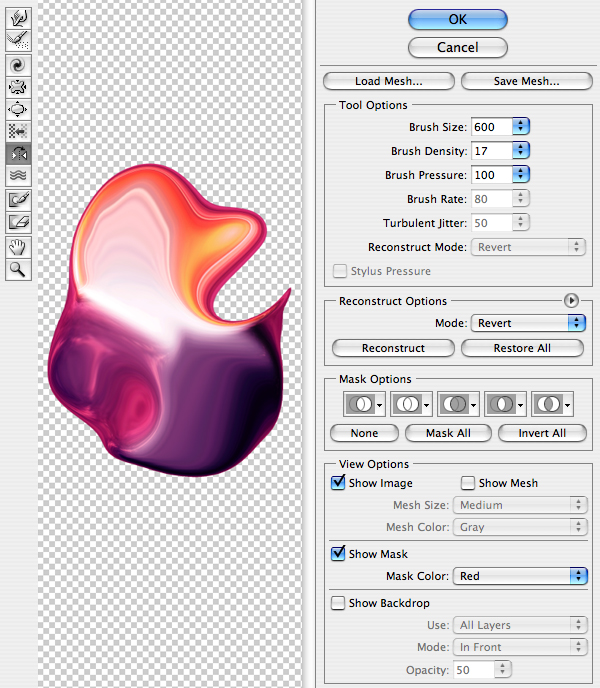The height and width of the screenshot is (688, 600).
Task: Uncheck the Show Mask checkbox
Action: coord(338,554)
